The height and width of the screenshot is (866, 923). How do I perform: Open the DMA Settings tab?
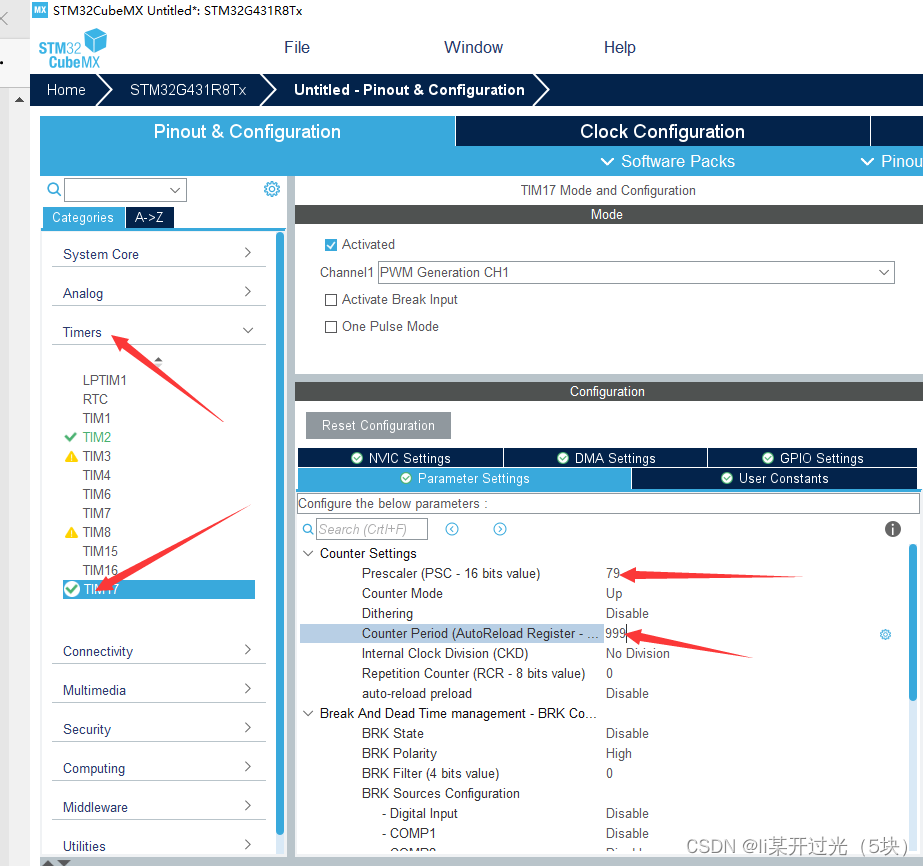click(x=606, y=458)
